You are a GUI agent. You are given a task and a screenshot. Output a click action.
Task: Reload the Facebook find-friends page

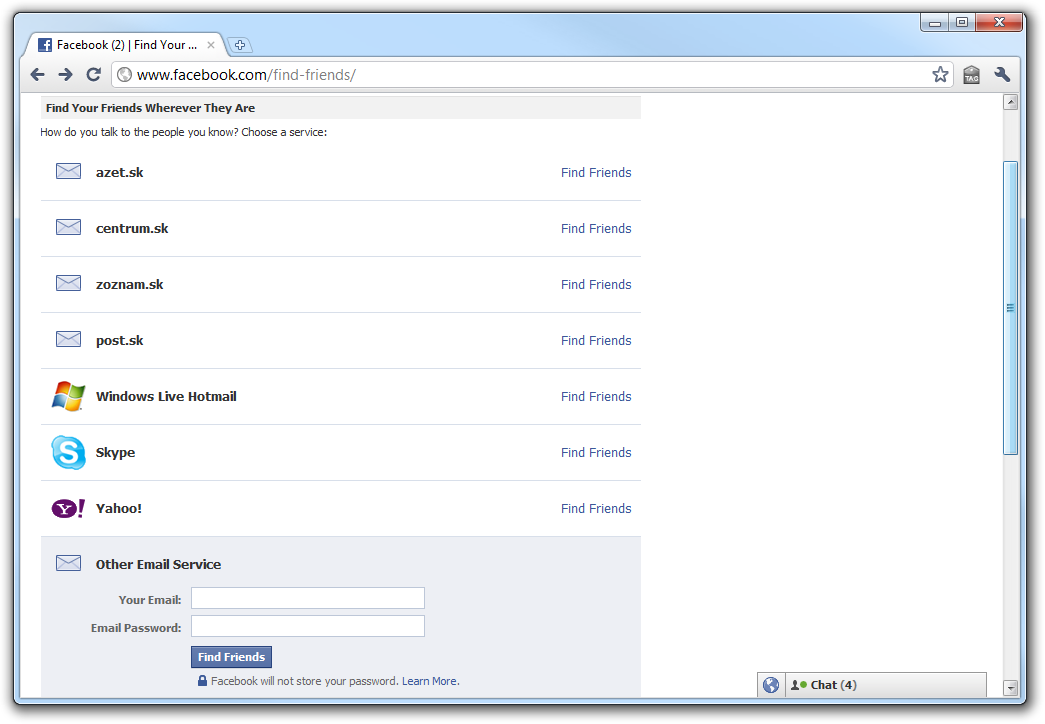pyautogui.click(x=94, y=75)
